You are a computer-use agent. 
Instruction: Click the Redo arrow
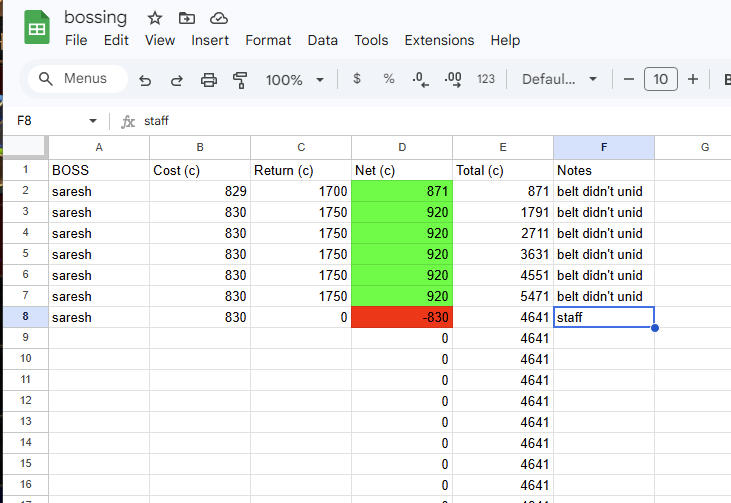click(x=177, y=80)
